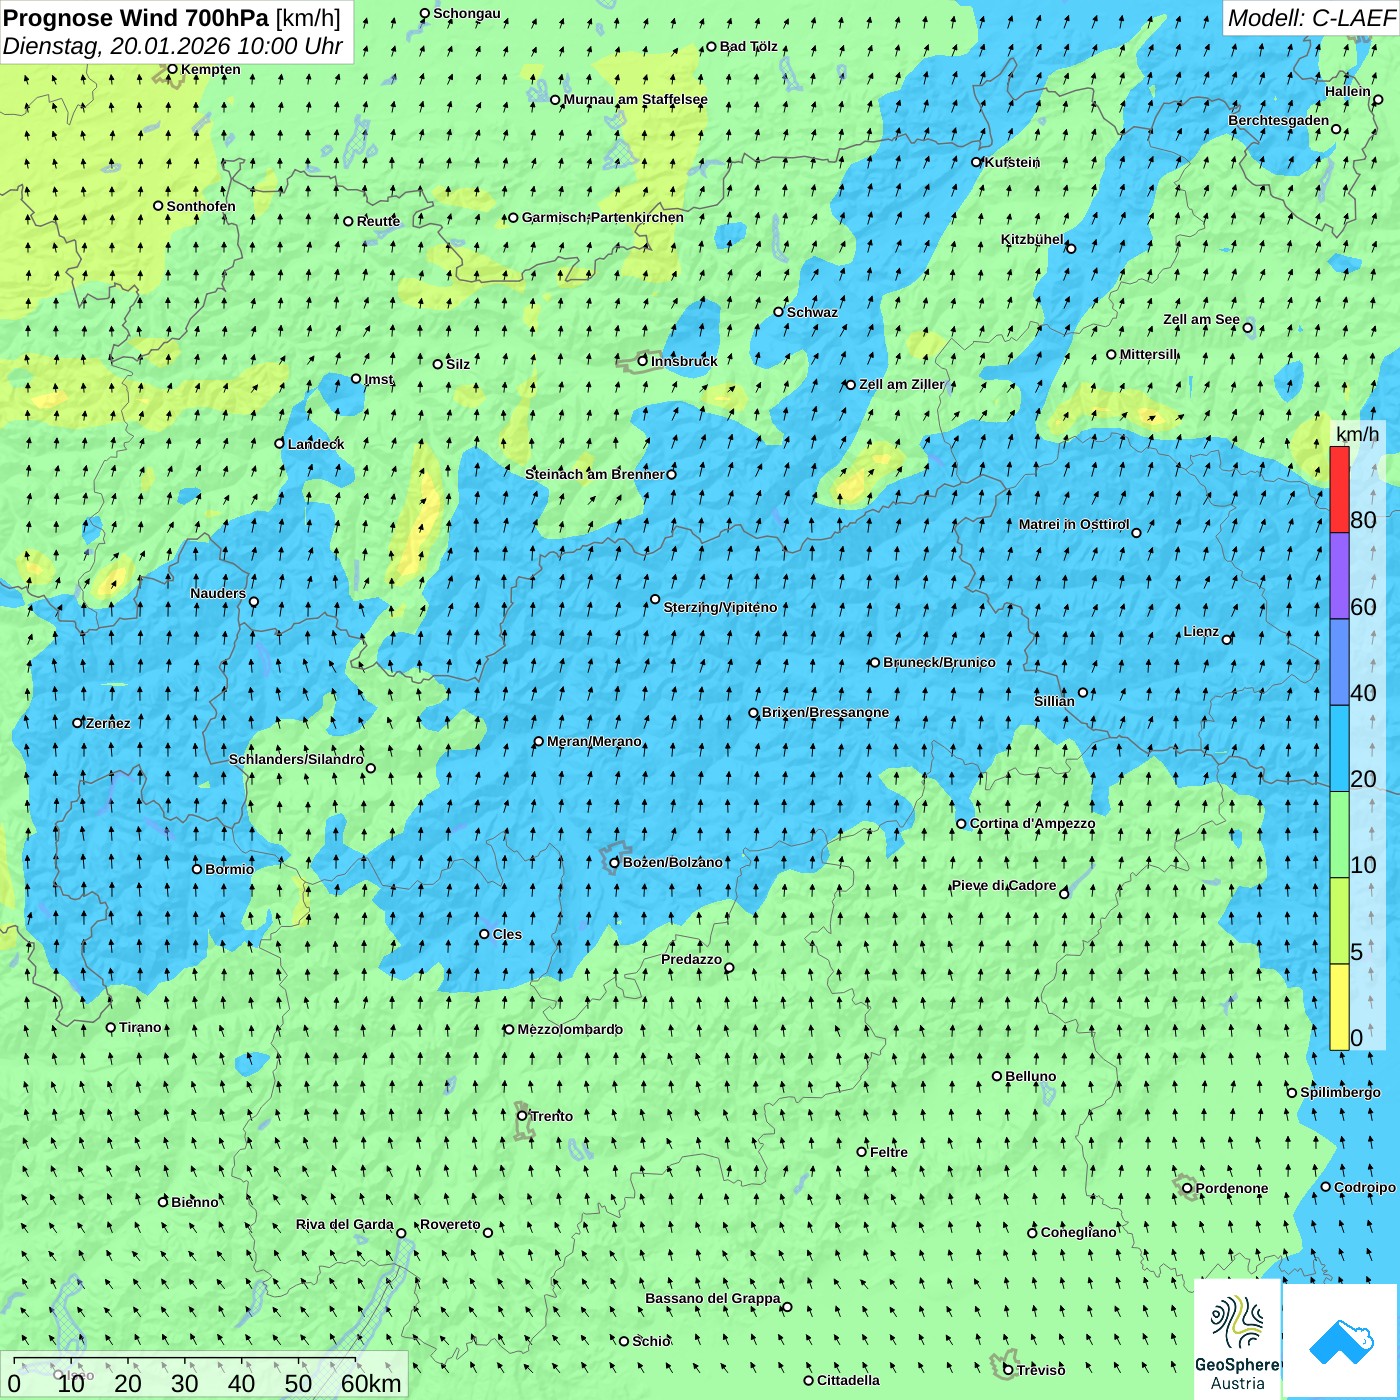
Task: Click the Treviso city marker
Action: (x=1008, y=1369)
